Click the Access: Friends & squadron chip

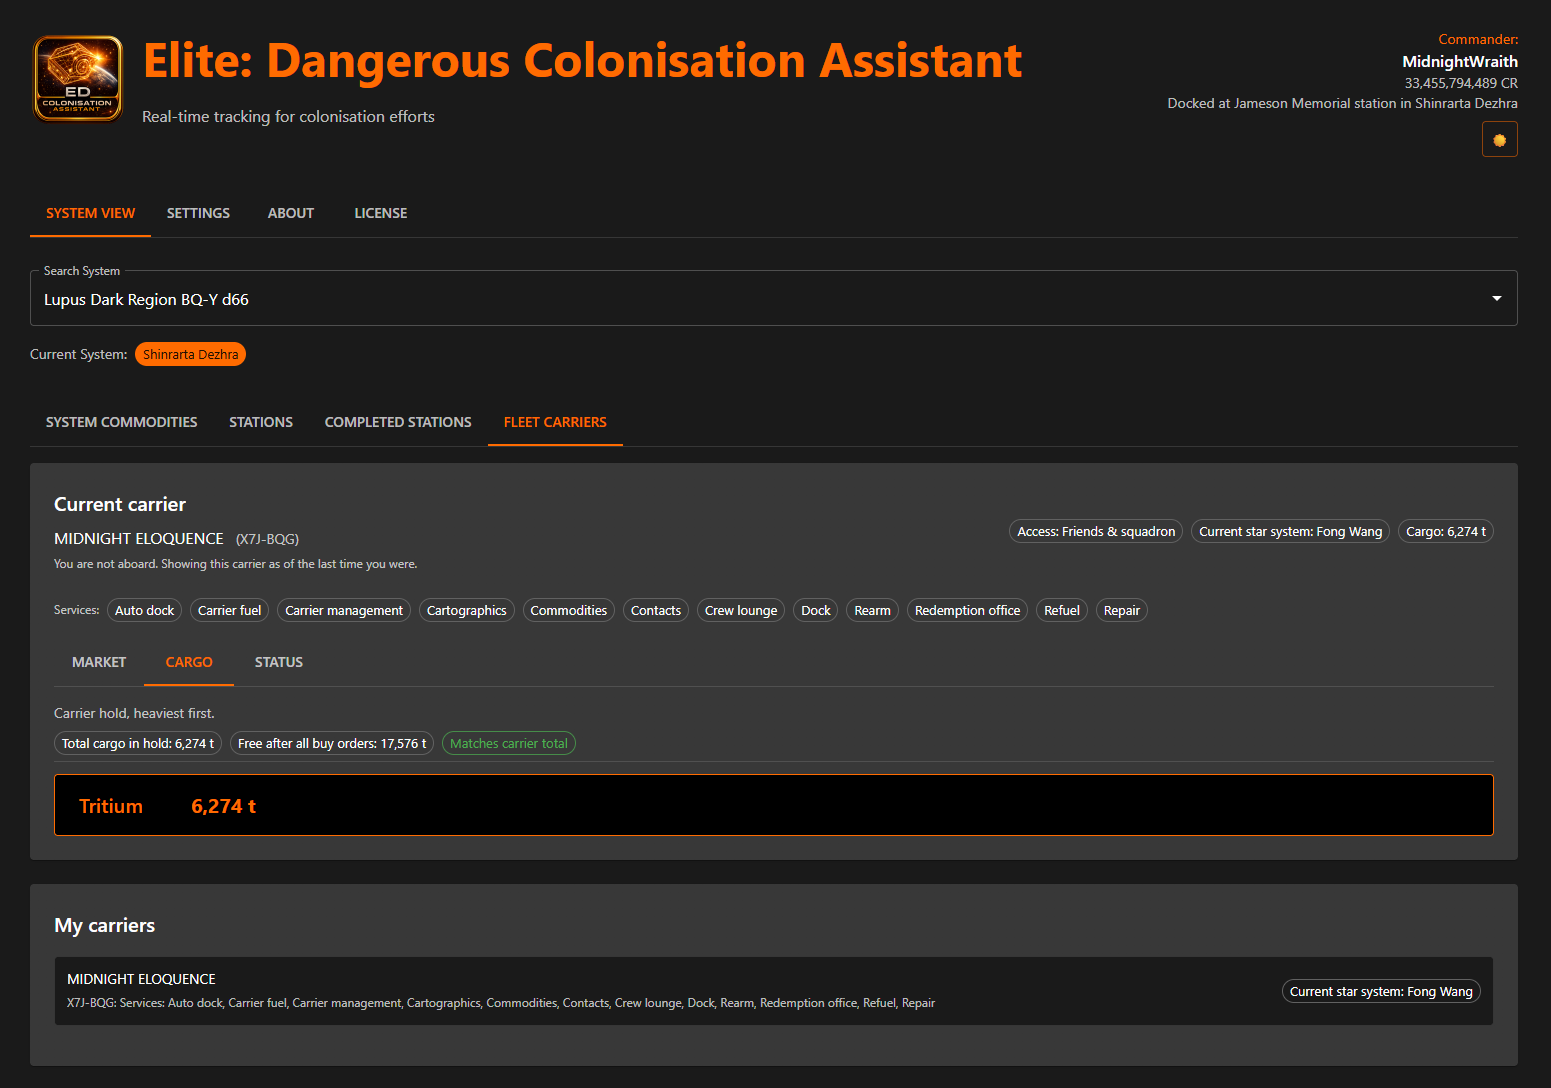tap(1096, 531)
